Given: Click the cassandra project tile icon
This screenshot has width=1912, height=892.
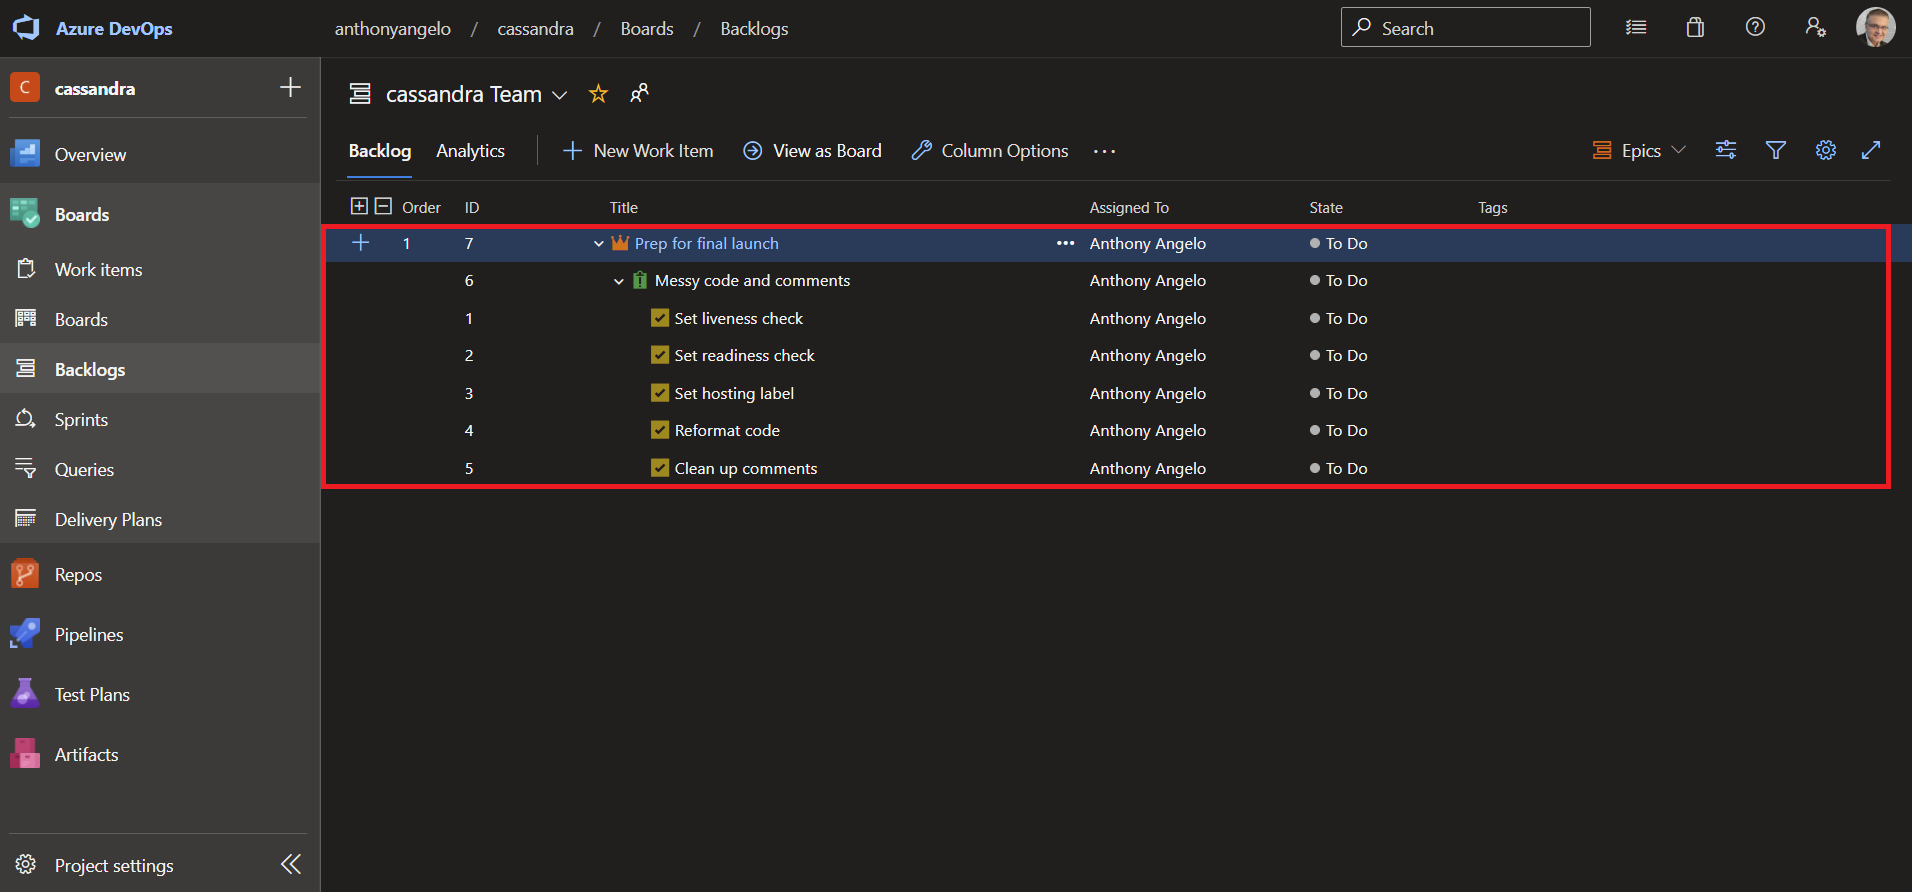Looking at the screenshot, I should 25,87.
